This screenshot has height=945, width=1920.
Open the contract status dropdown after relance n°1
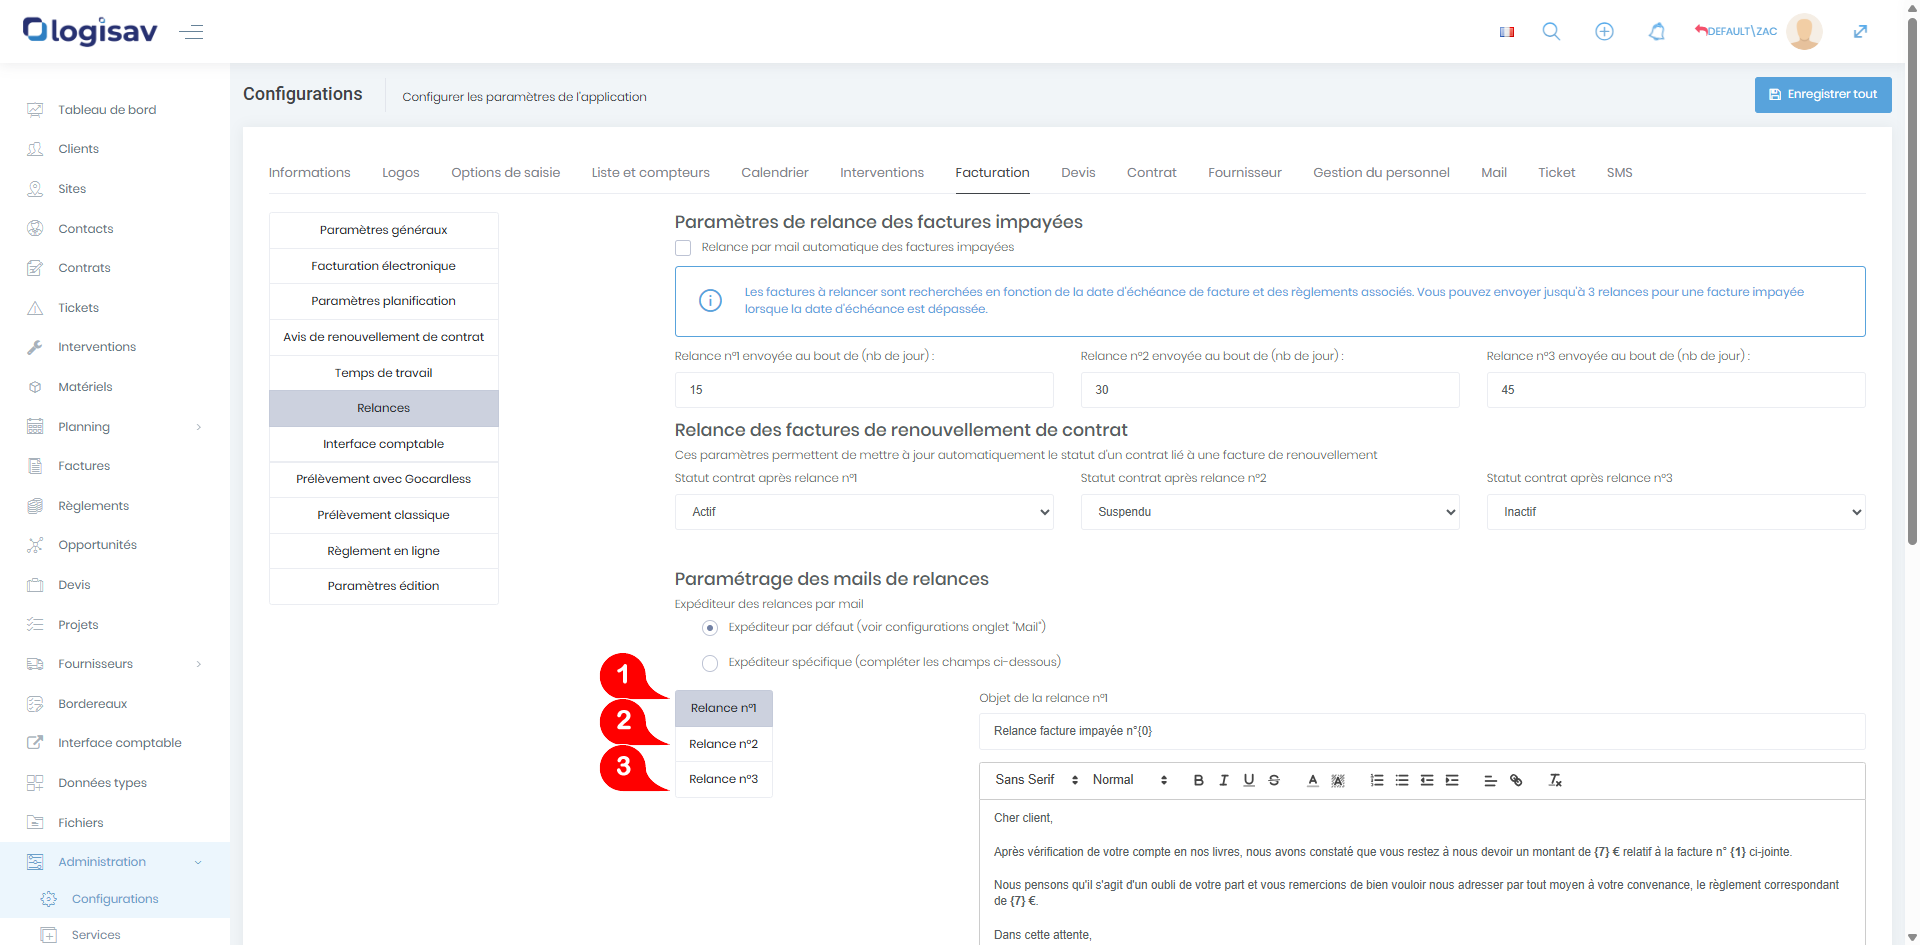pyautogui.click(x=864, y=512)
